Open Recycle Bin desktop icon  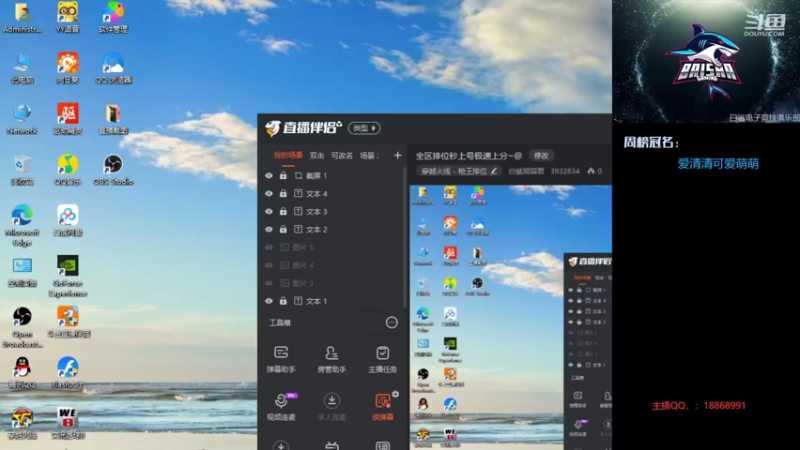pyautogui.click(x=22, y=170)
